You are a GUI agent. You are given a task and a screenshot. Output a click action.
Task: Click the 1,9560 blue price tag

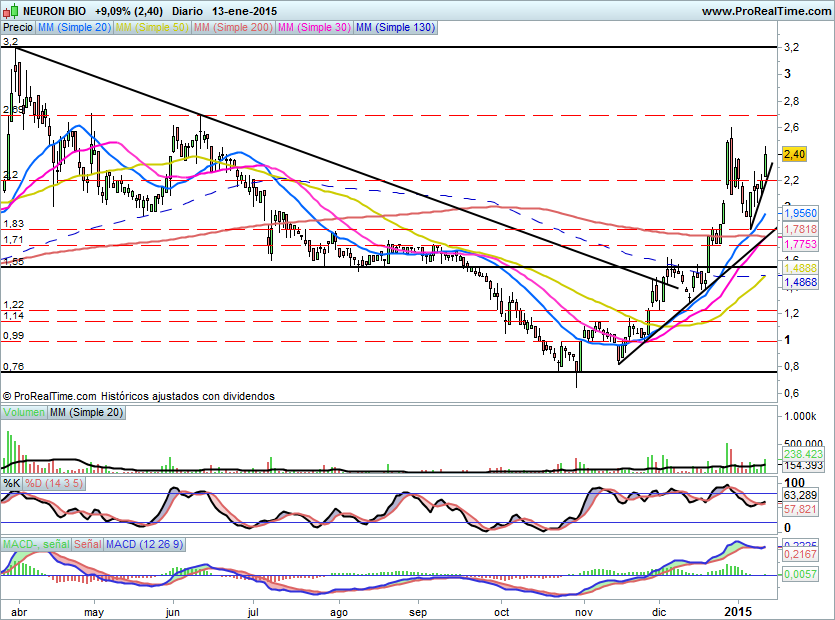tap(800, 214)
